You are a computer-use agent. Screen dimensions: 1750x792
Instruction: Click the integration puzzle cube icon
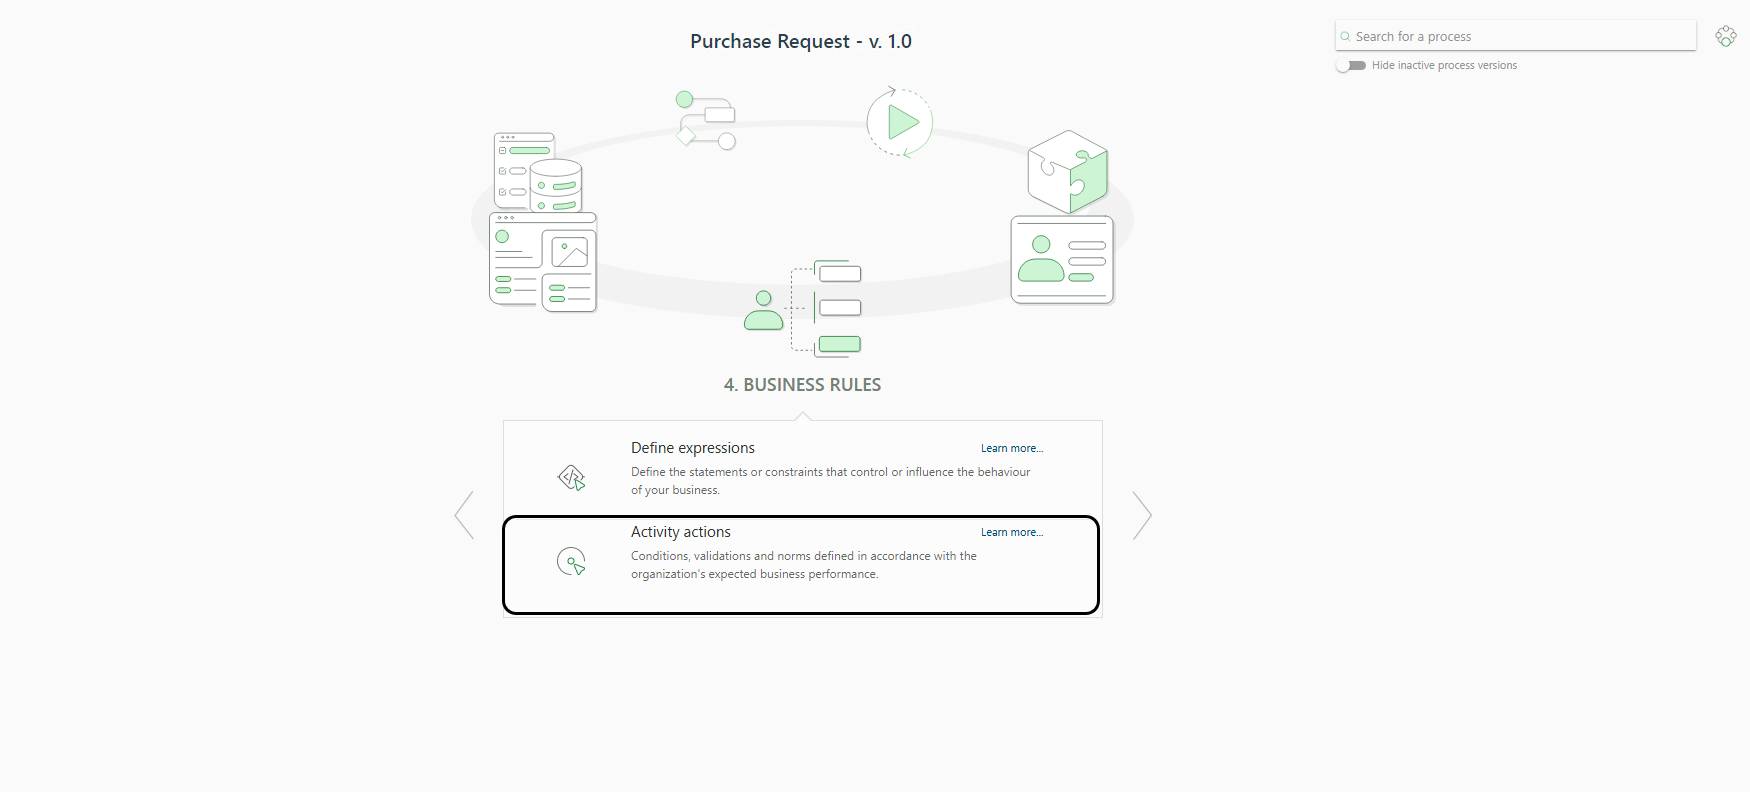pyautogui.click(x=1068, y=171)
